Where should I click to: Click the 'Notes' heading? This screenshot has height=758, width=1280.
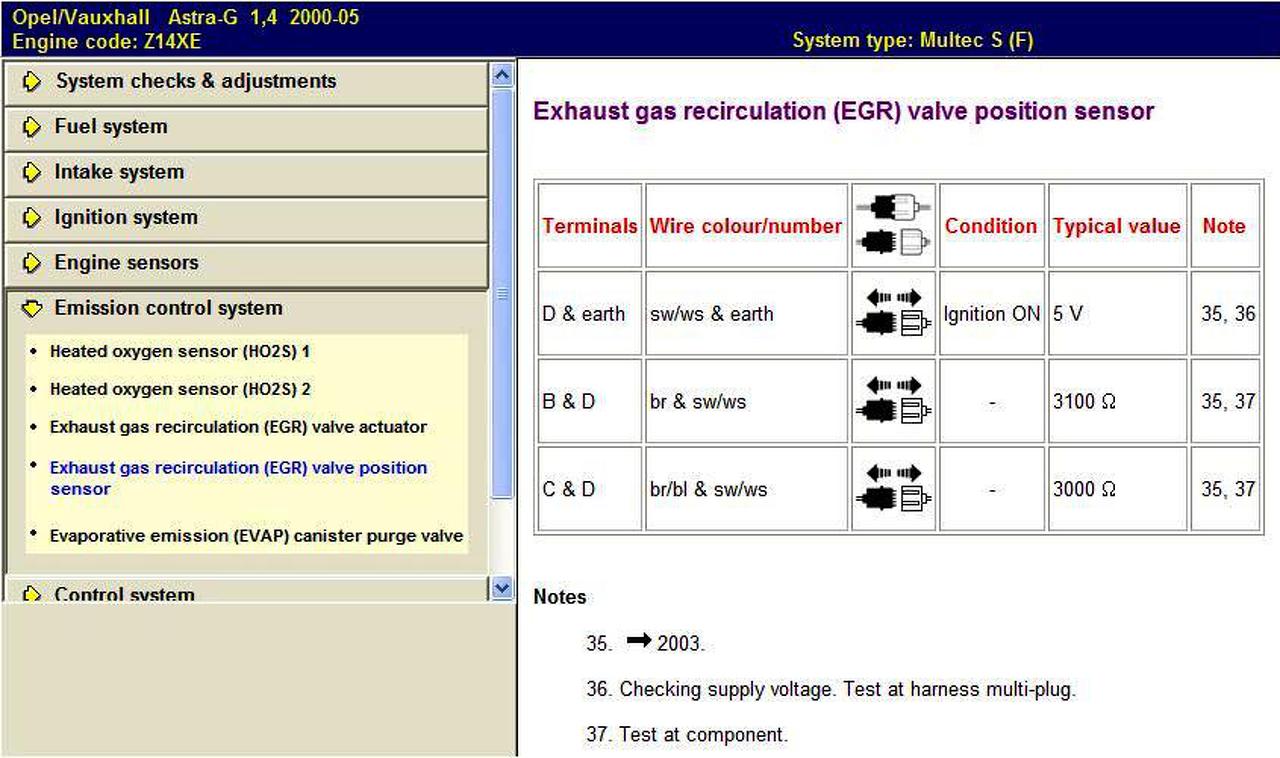tap(560, 597)
